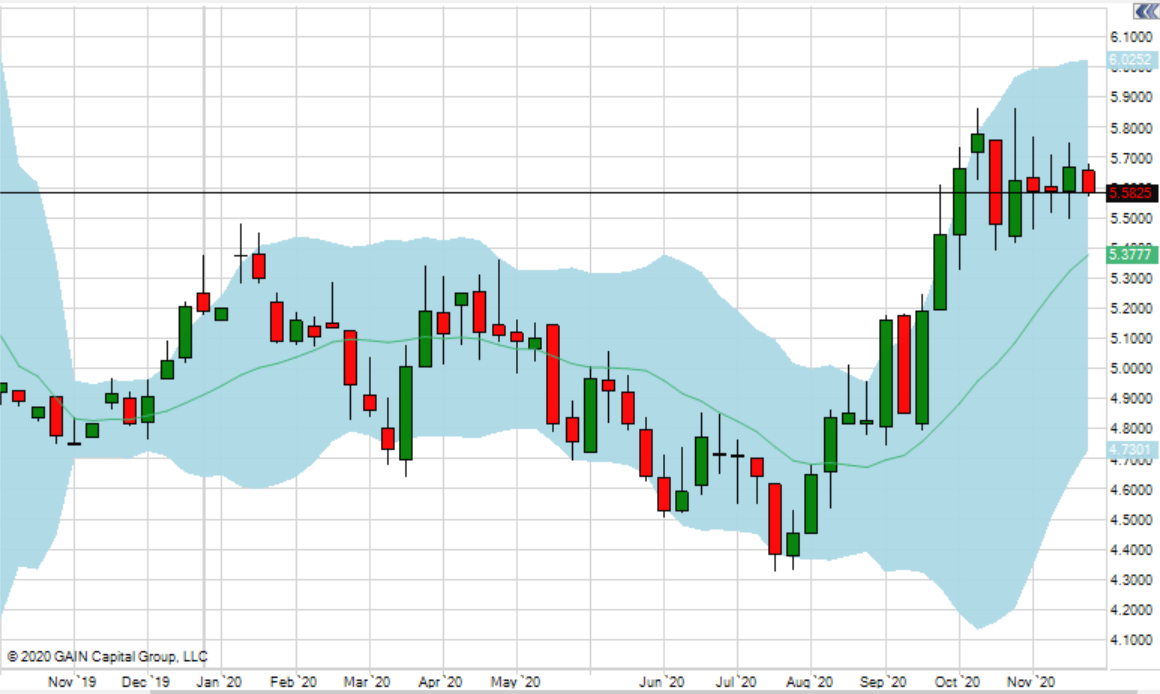Click the 6.1000 price axis label
The image size is (1160, 694).
(x=1131, y=36)
